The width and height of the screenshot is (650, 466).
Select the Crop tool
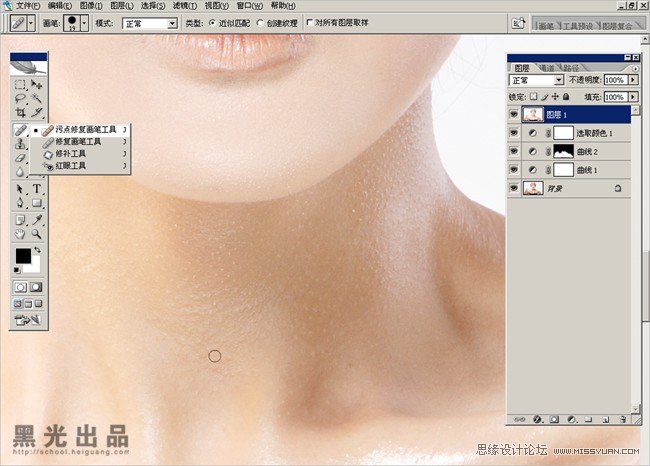(x=20, y=112)
